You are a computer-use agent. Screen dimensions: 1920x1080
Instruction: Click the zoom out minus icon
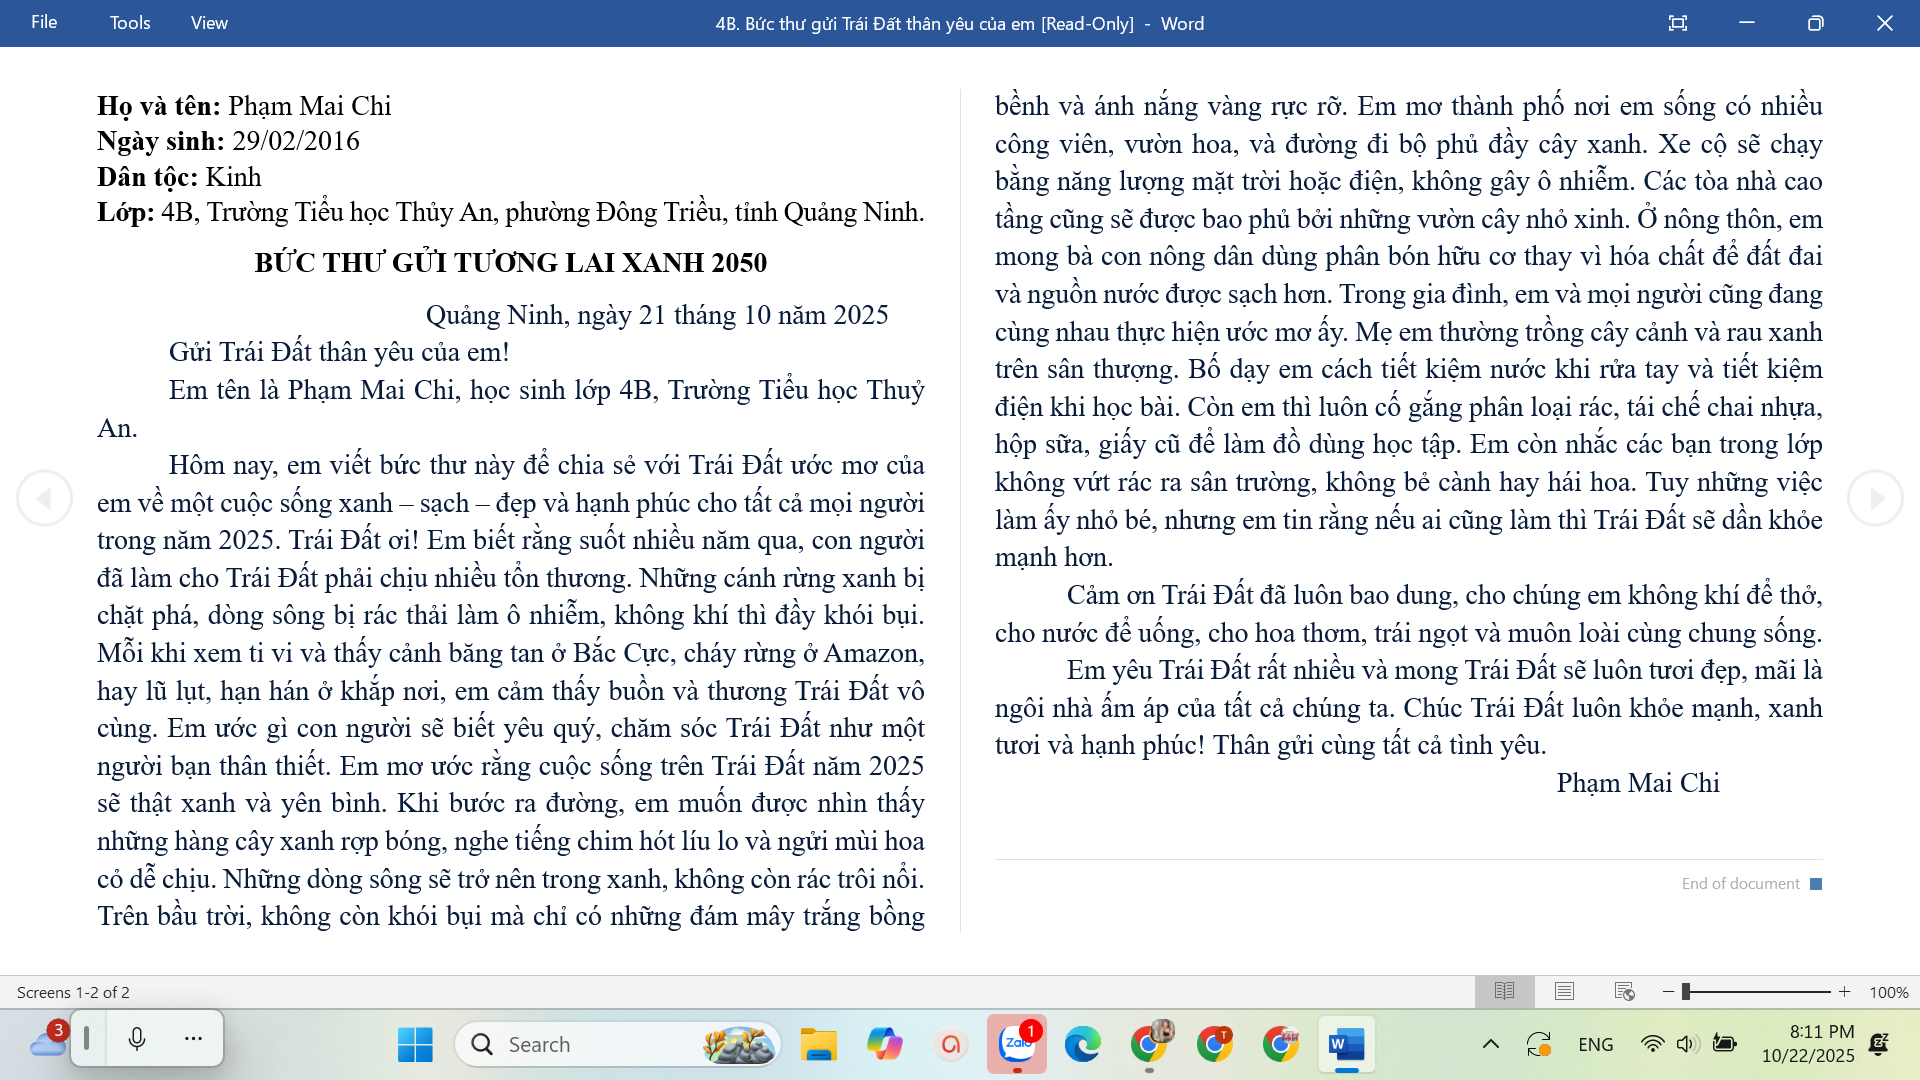click(1668, 992)
